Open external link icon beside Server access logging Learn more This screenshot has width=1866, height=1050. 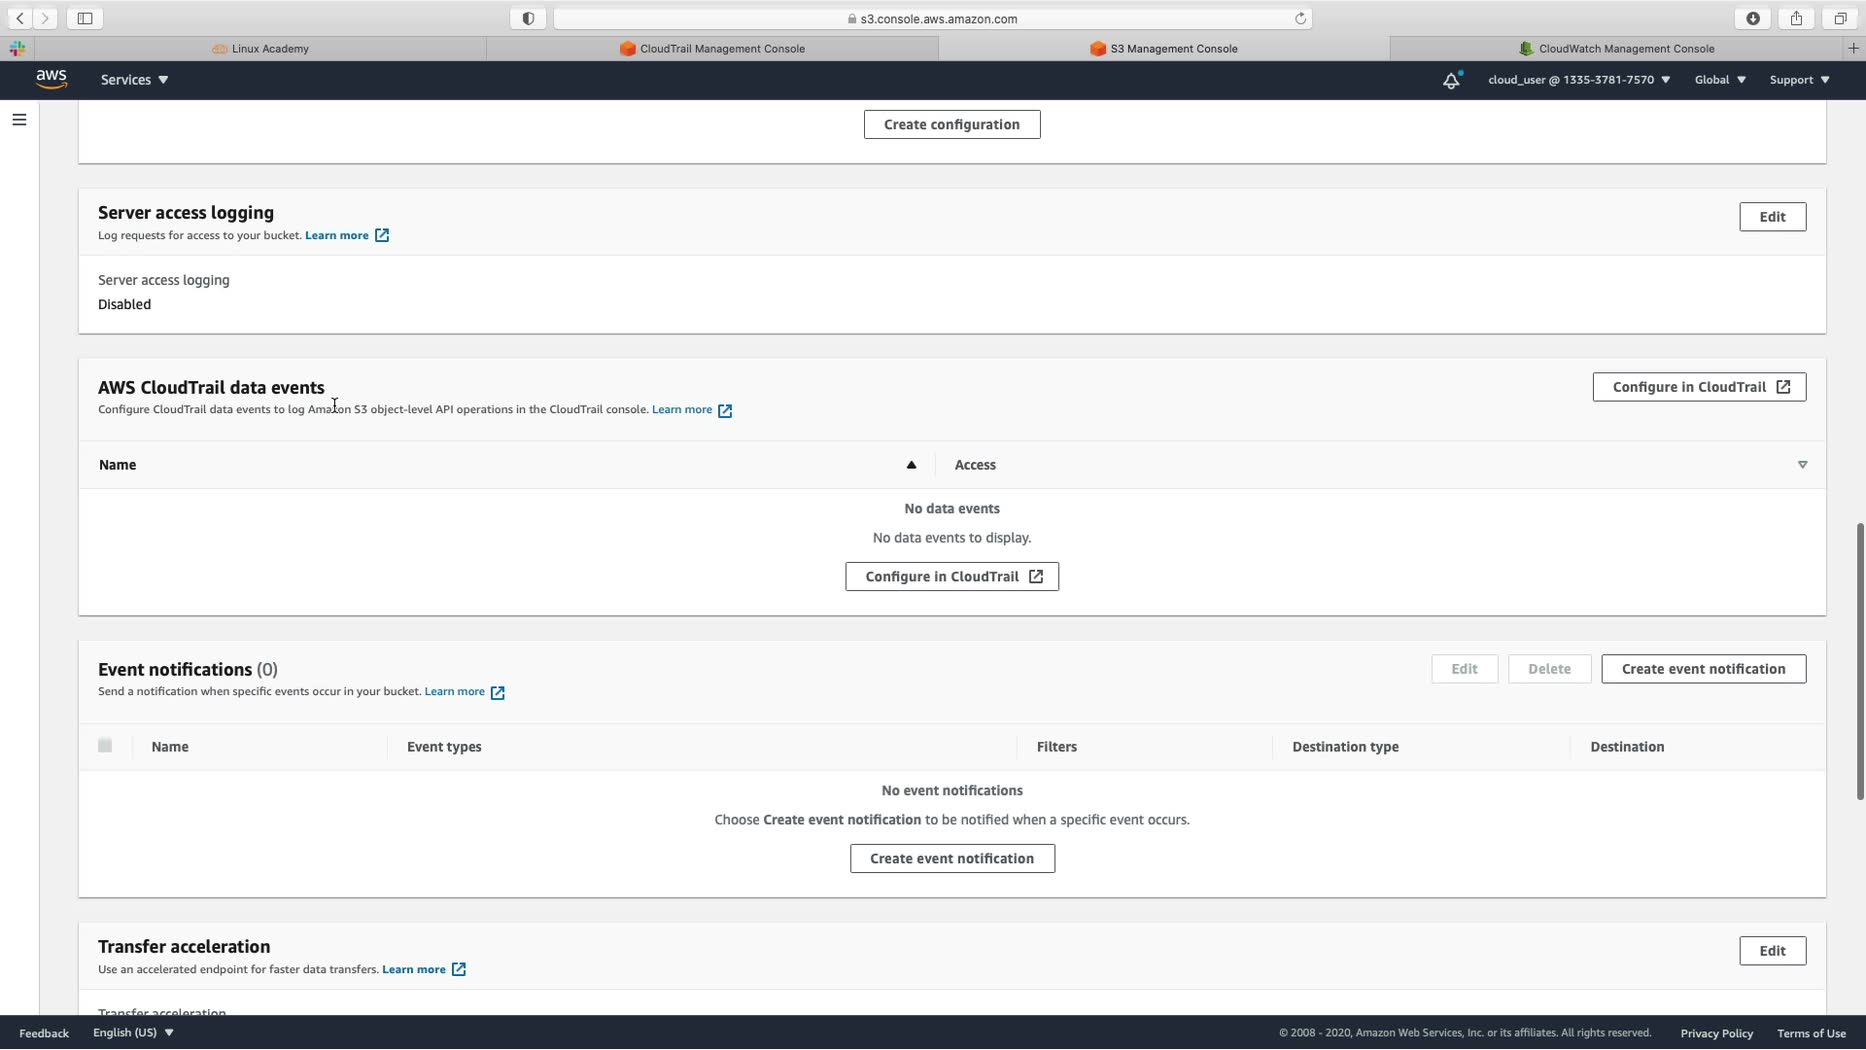point(382,236)
